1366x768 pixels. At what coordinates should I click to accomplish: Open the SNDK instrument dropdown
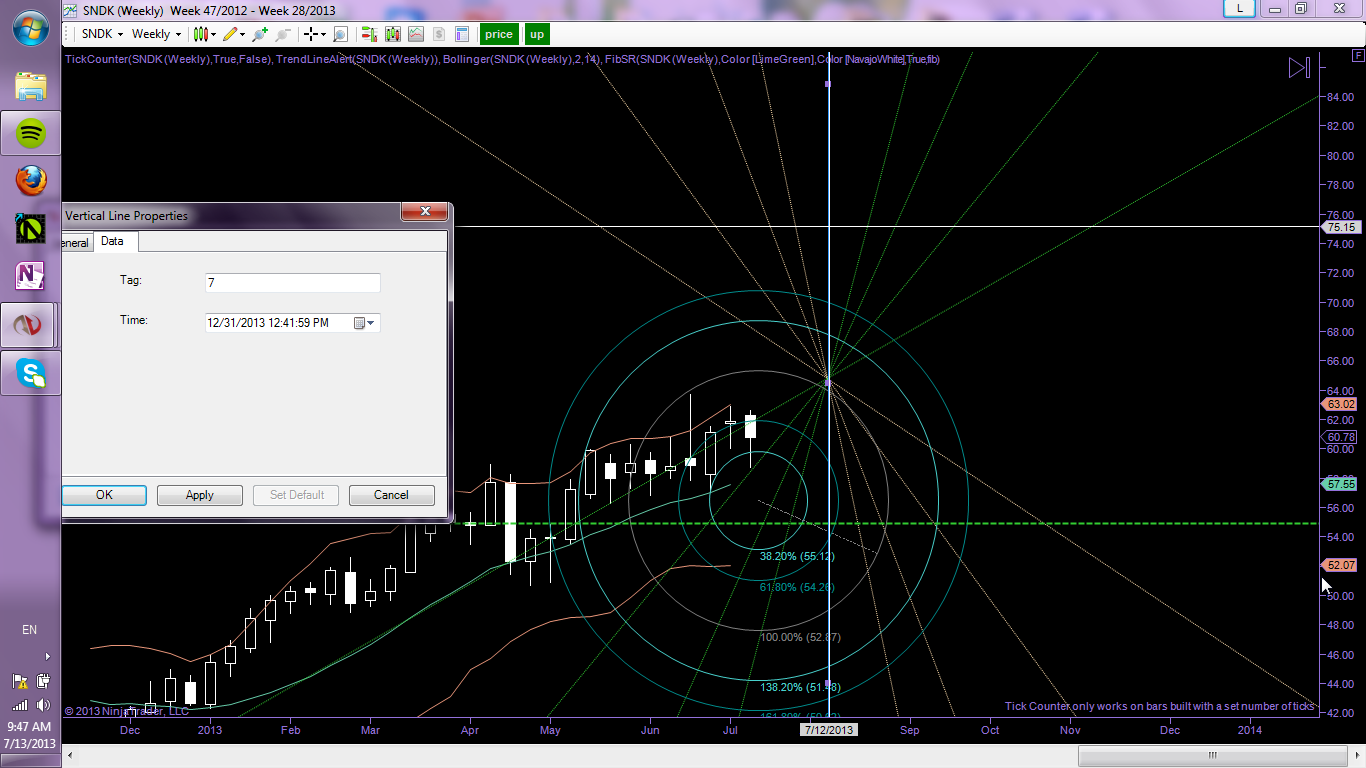point(102,34)
